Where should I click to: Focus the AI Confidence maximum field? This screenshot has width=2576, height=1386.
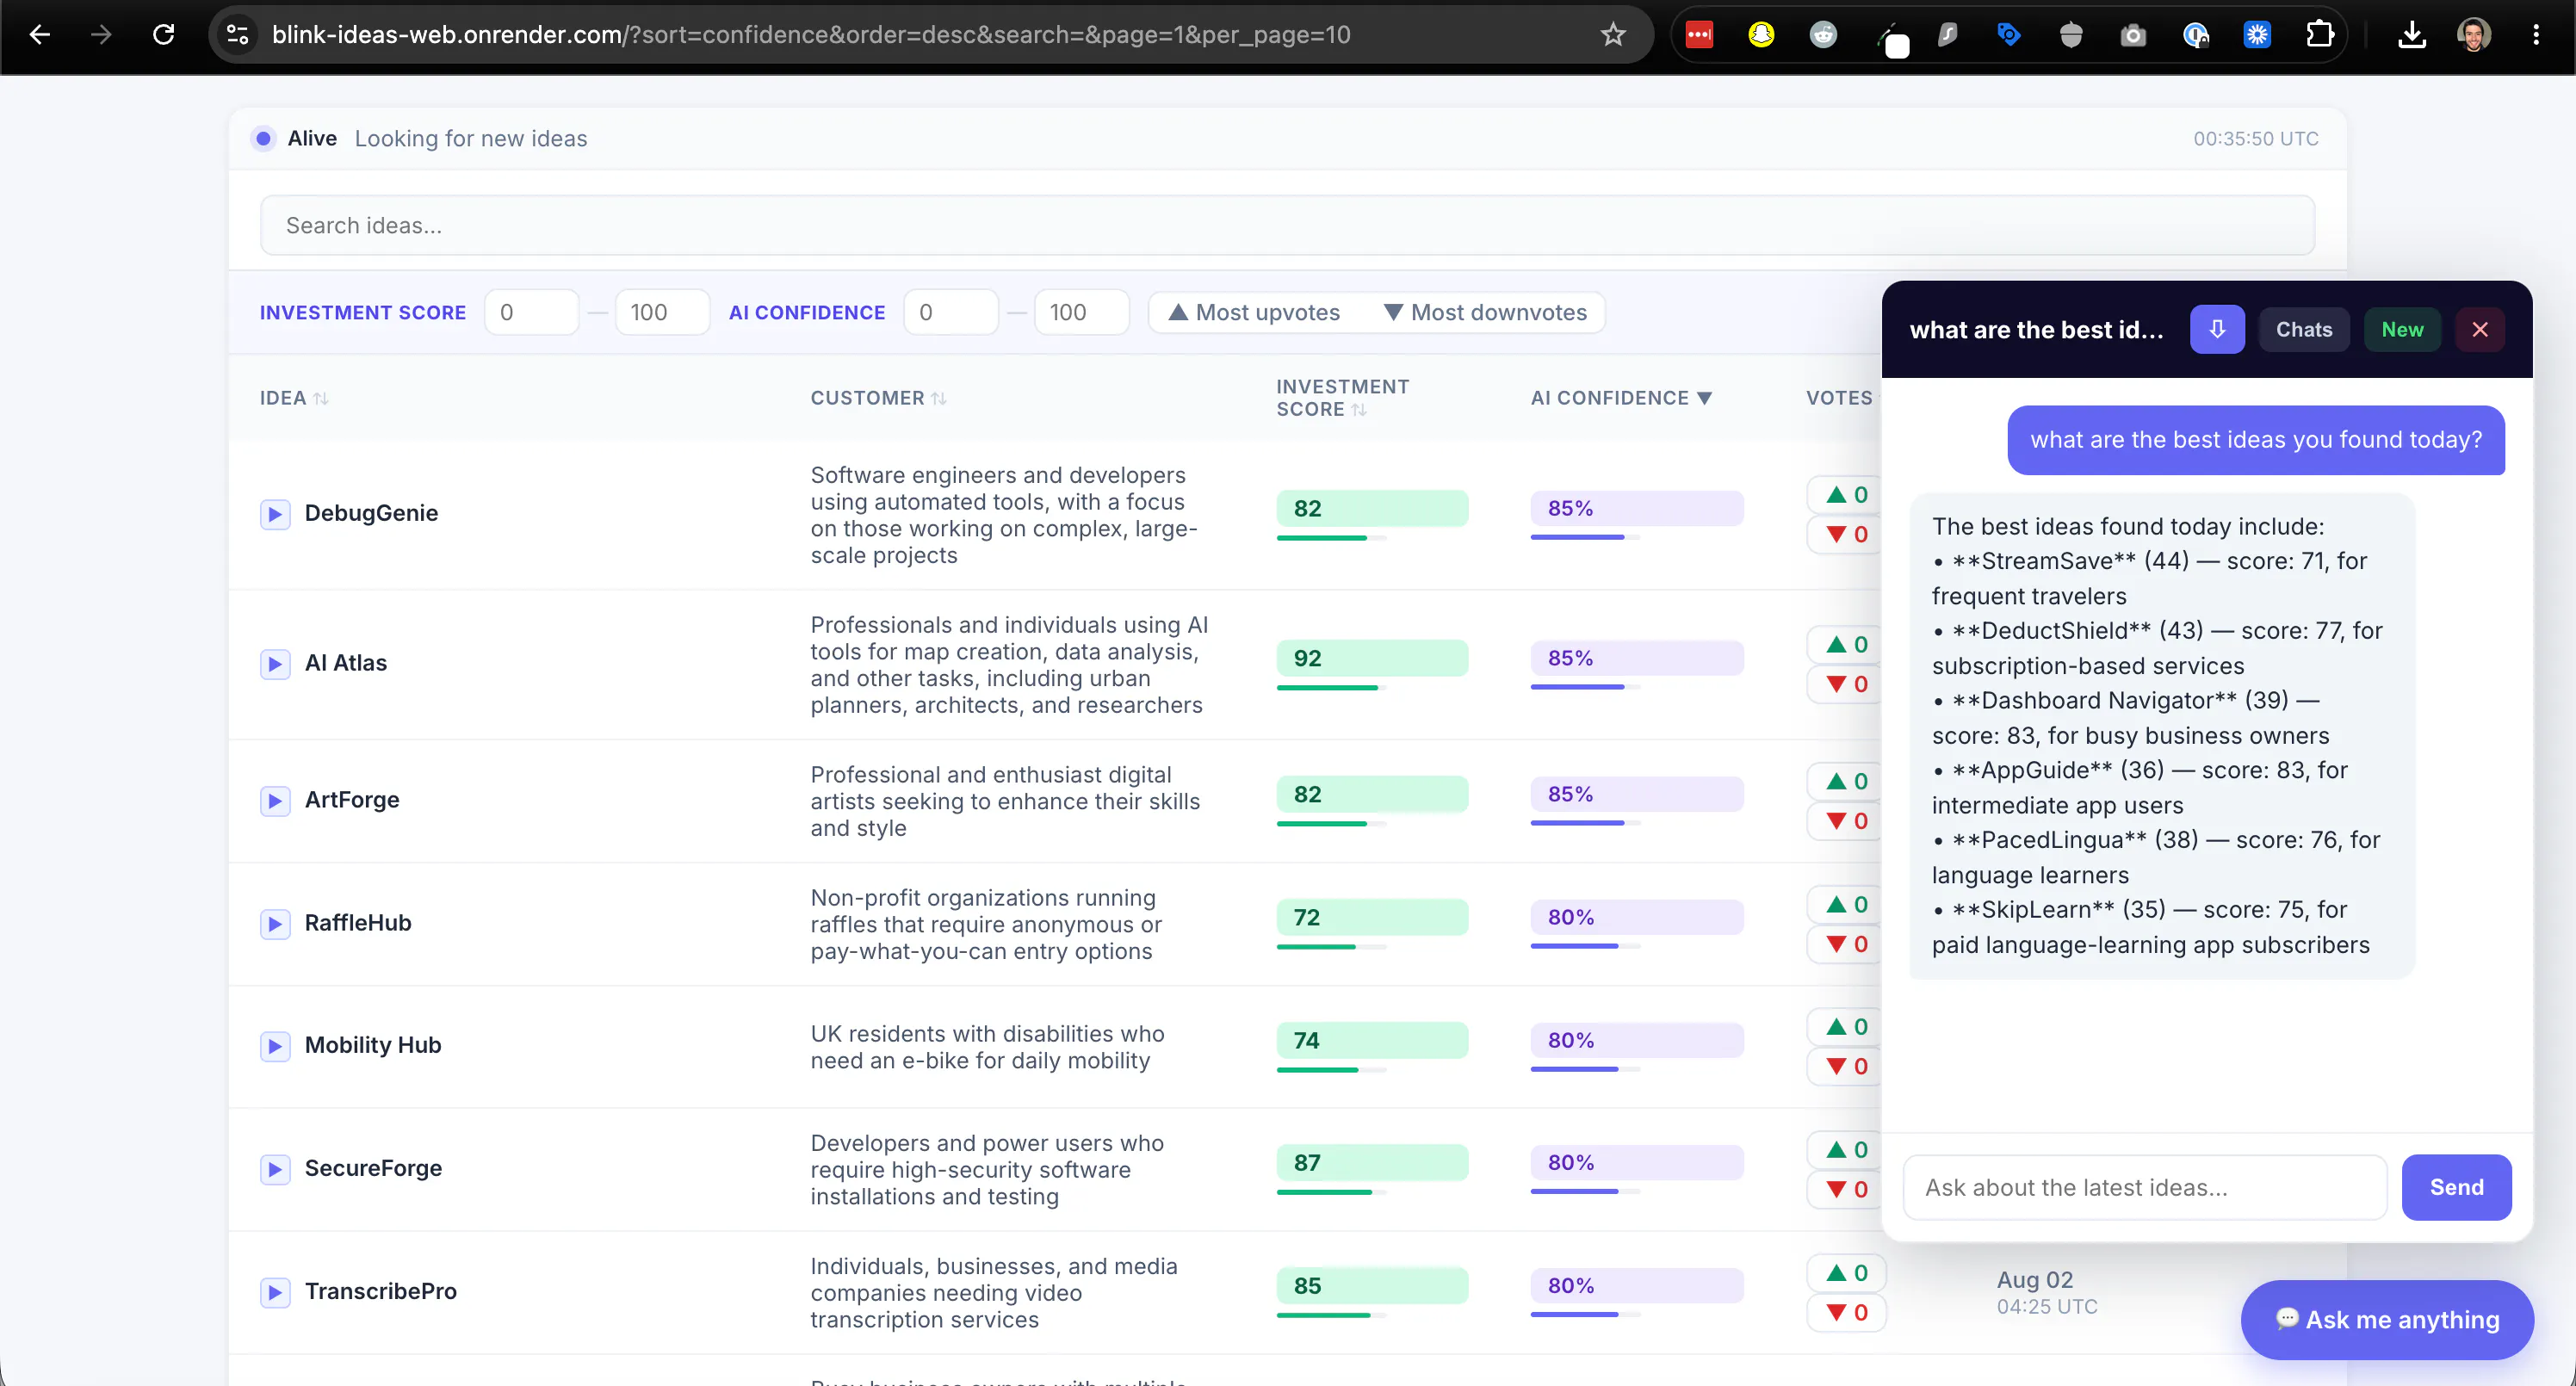1081,313
